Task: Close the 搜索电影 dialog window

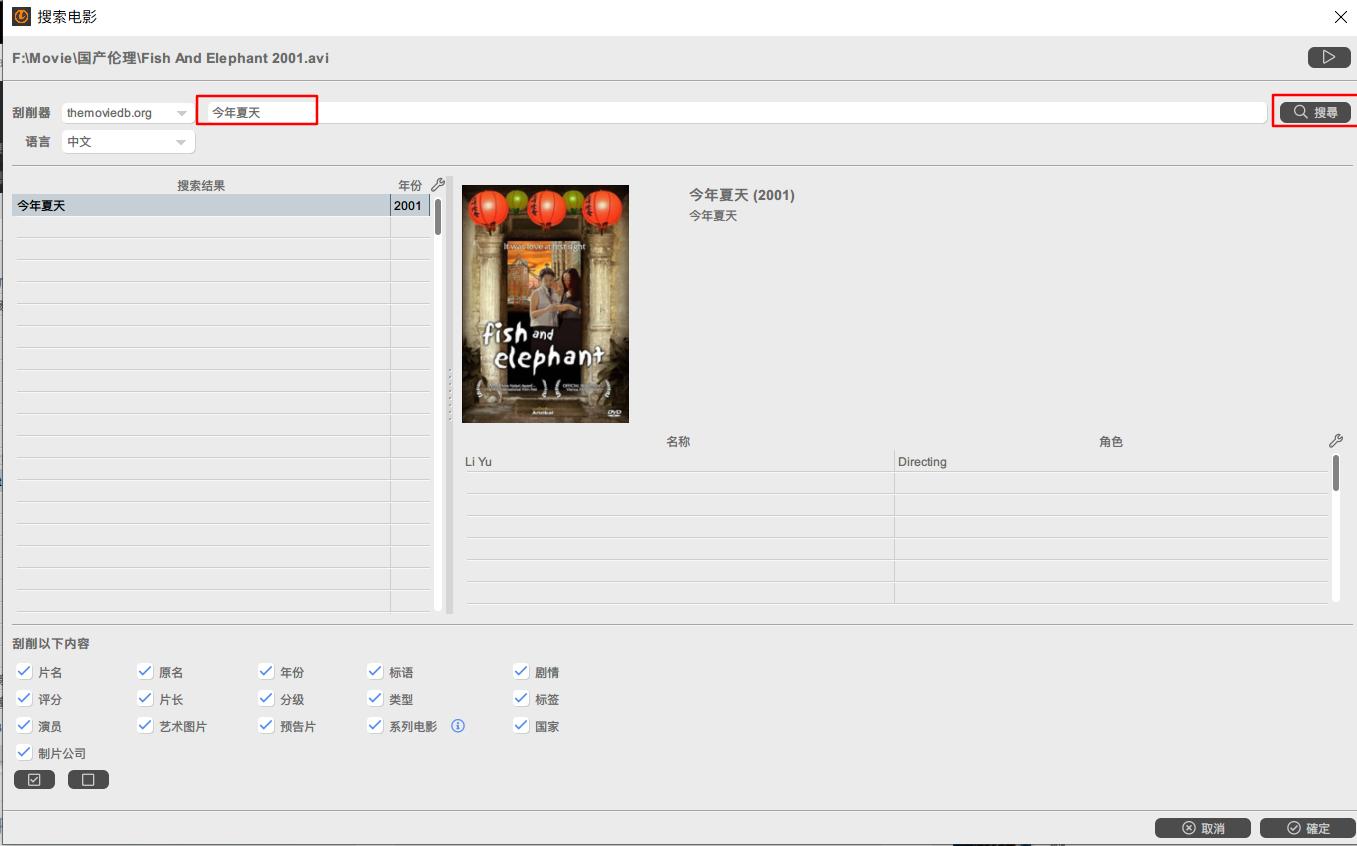Action: [1341, 17]
